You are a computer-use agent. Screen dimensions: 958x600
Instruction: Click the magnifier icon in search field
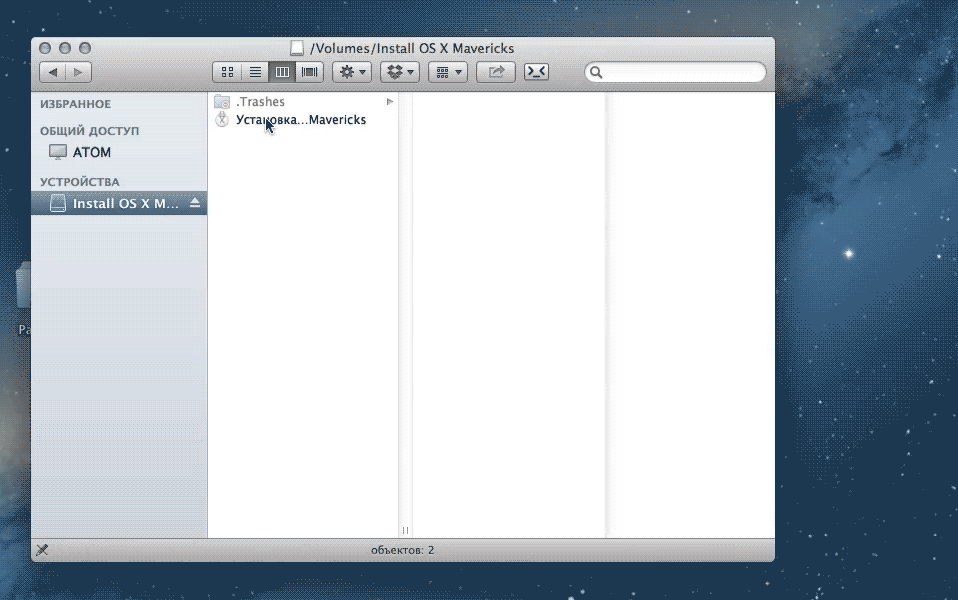coord(596,73)
